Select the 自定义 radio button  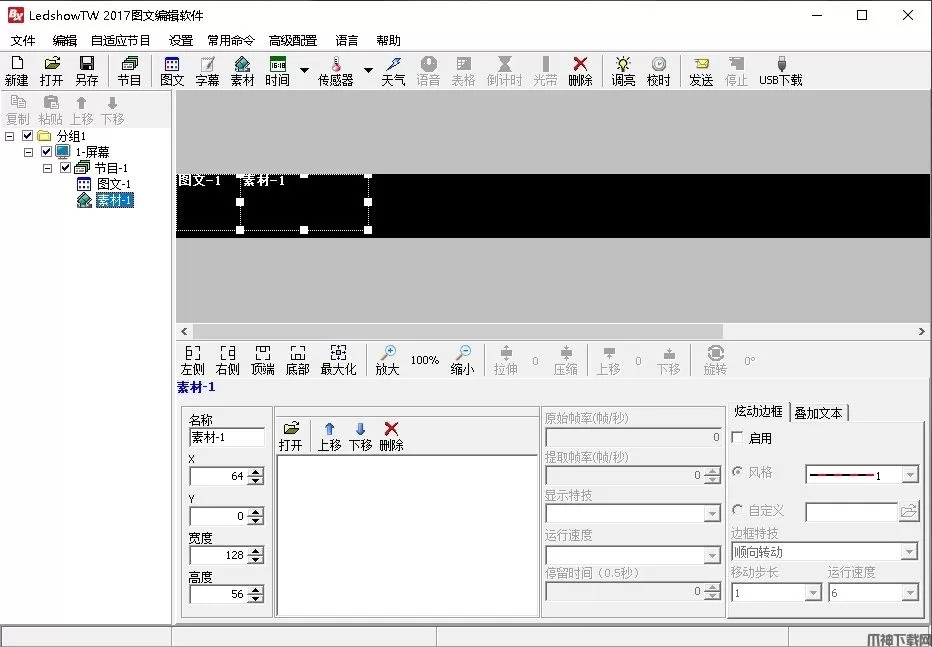click(x=738, y=510)
